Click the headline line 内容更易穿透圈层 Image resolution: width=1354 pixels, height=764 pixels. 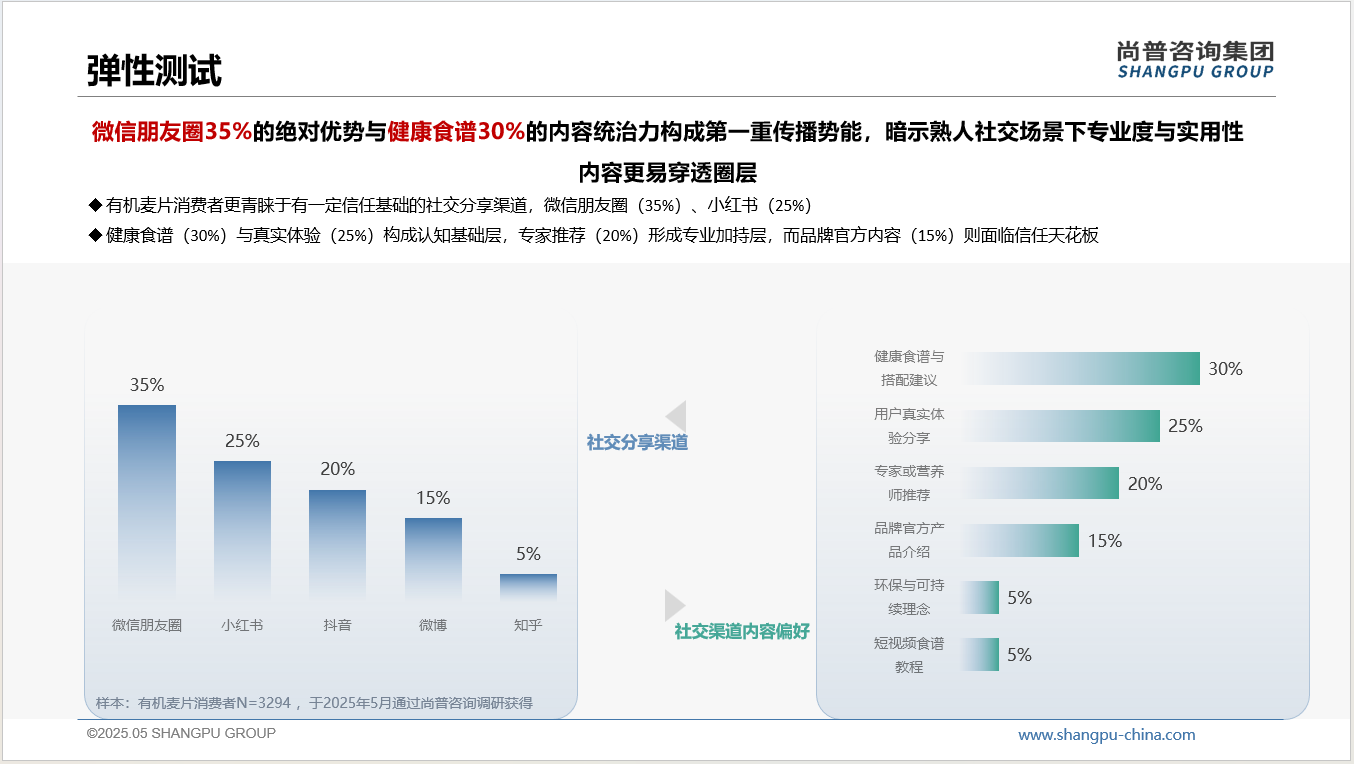pos(668,172)
